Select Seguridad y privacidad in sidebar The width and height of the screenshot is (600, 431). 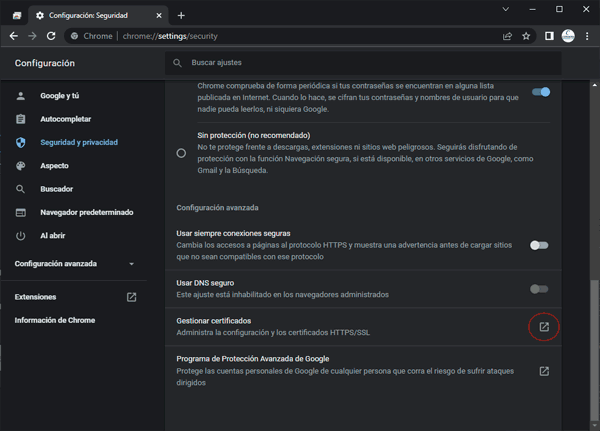click(79, 142)
